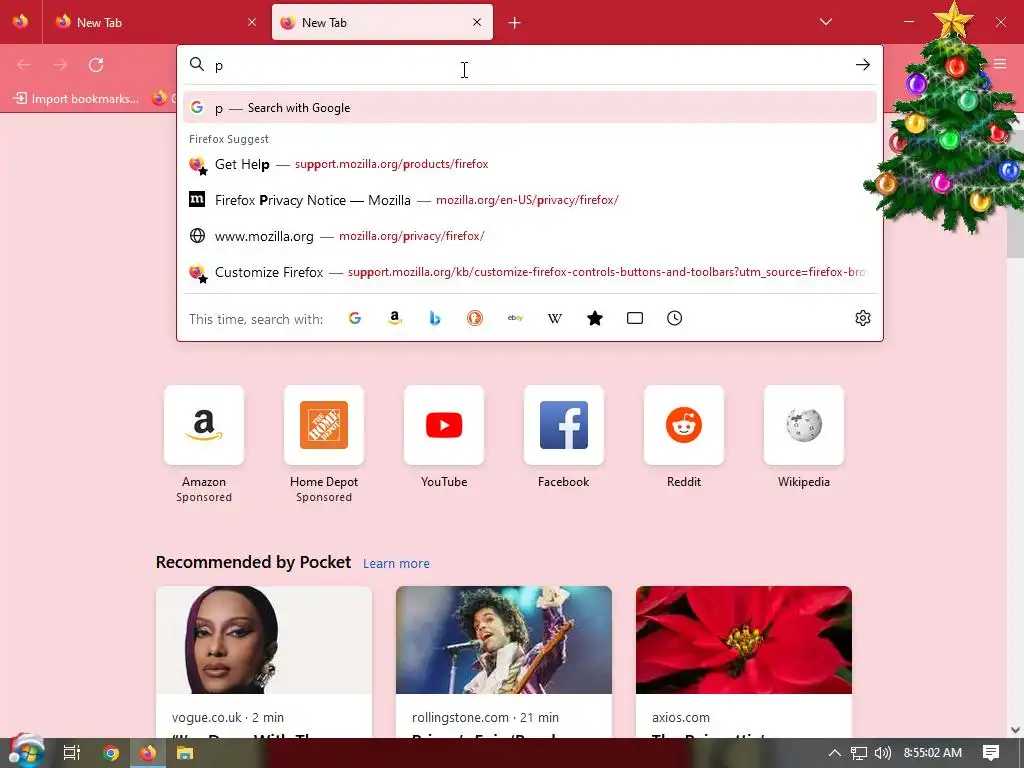This screenshot has width=1024, height=768.
Task: Click the Firefox View icon left of tabs
Action: coord(20,22)
